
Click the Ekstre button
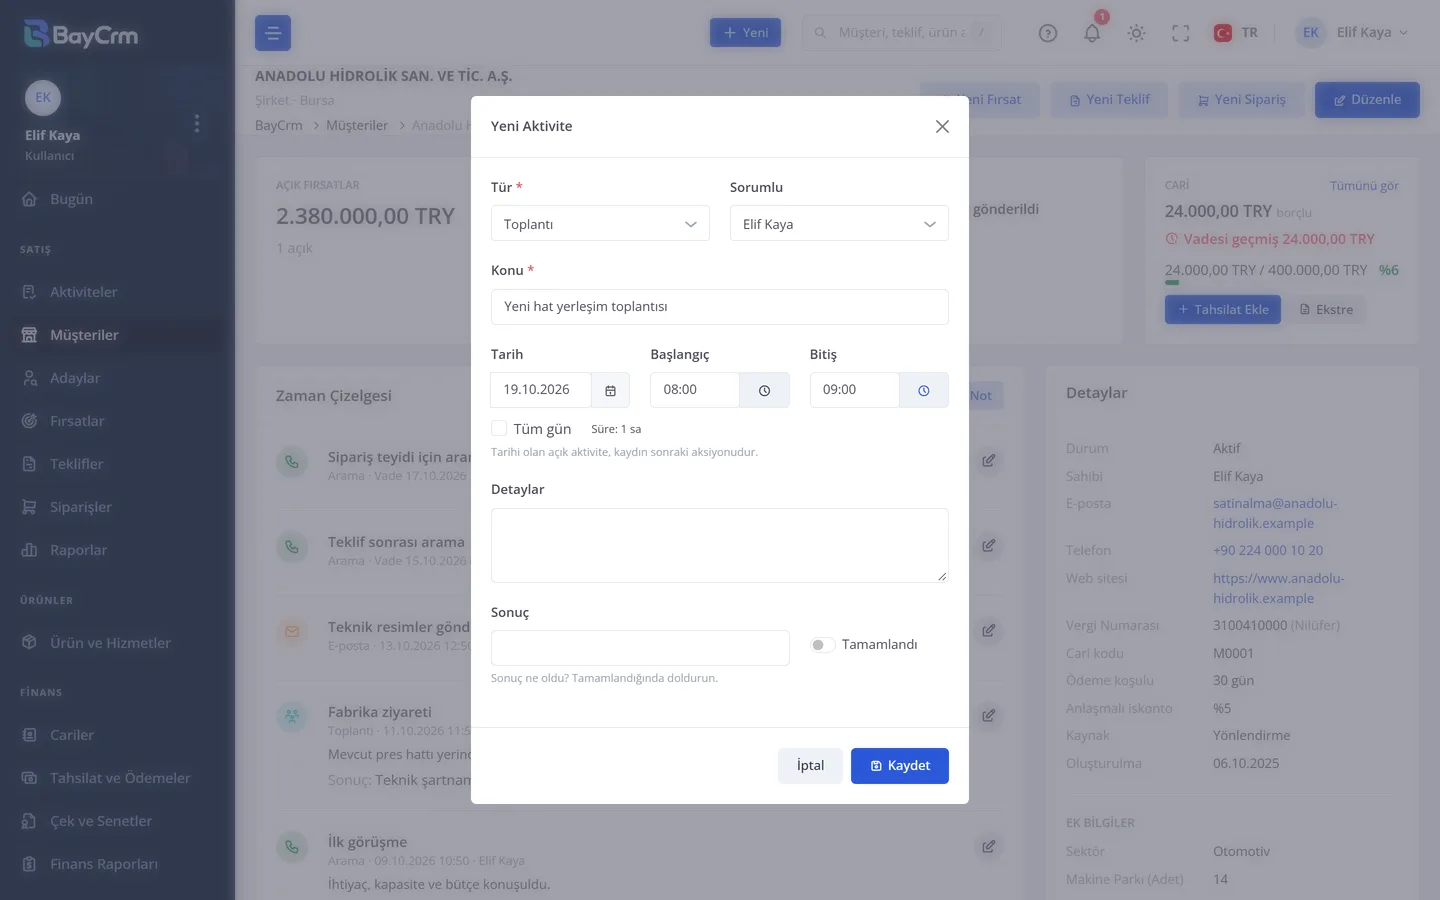1326,310
